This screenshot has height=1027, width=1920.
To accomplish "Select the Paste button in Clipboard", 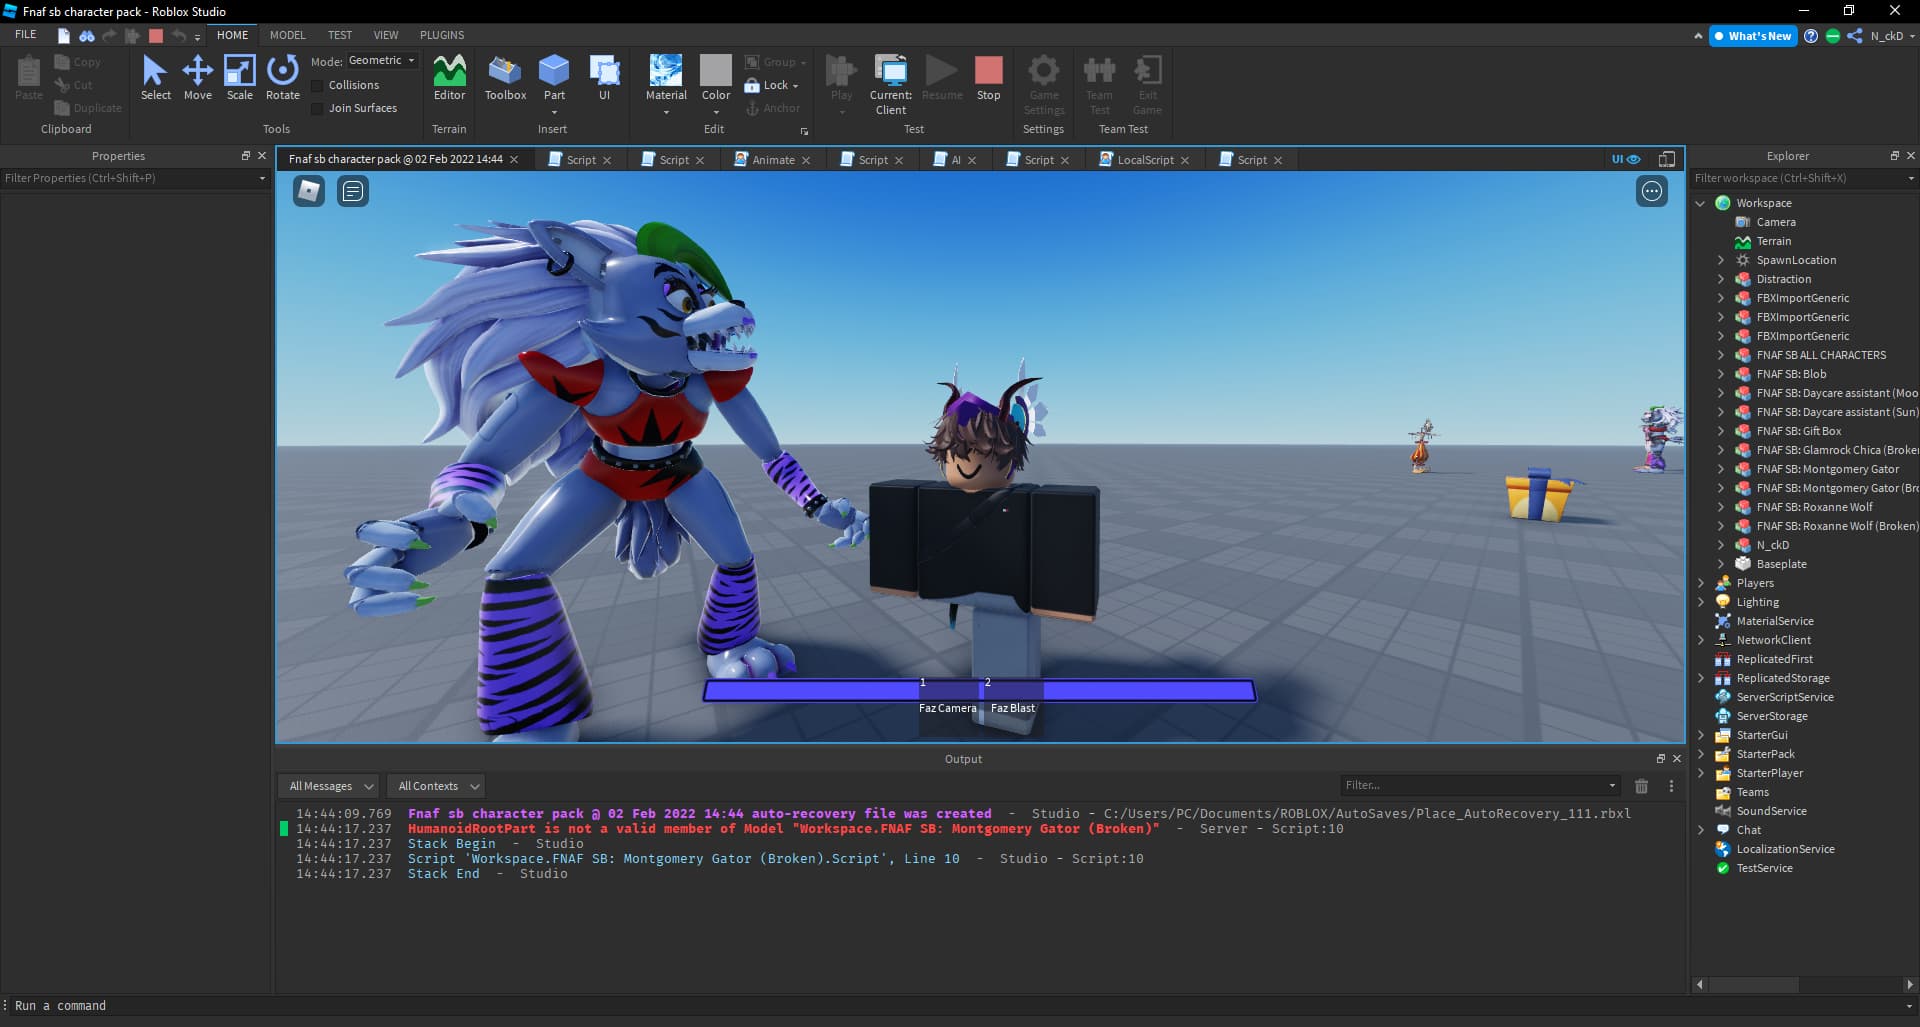I will click(29, 78).
